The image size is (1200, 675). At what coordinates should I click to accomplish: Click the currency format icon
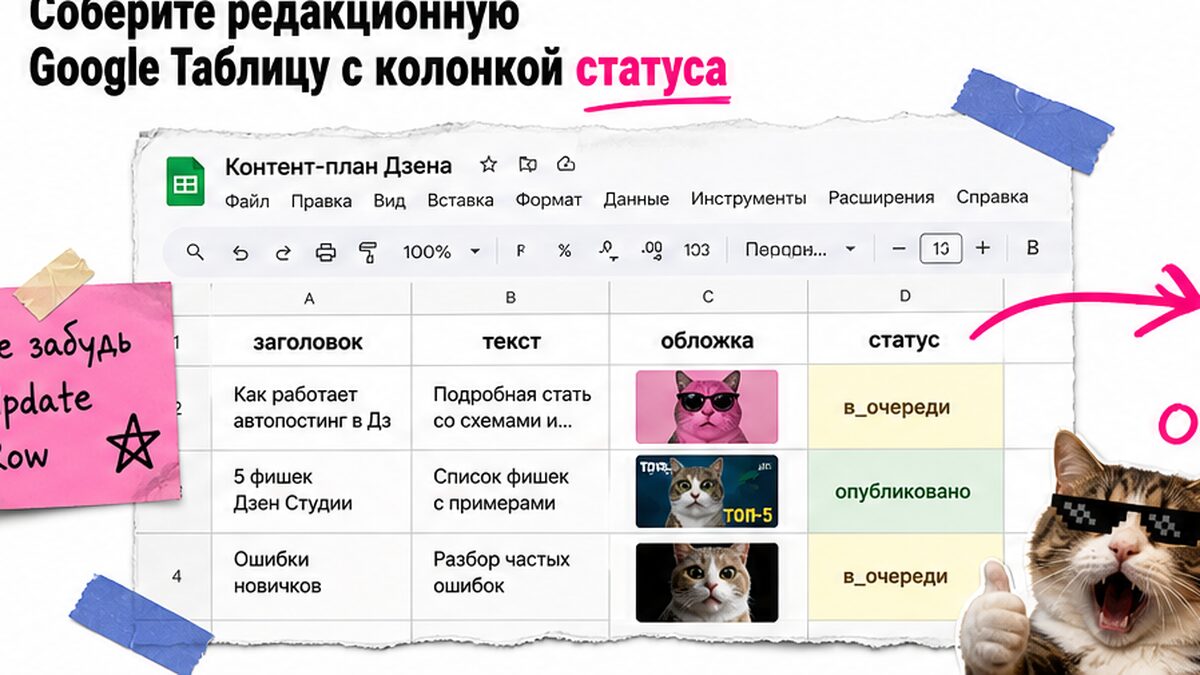[x=520, y=251]
